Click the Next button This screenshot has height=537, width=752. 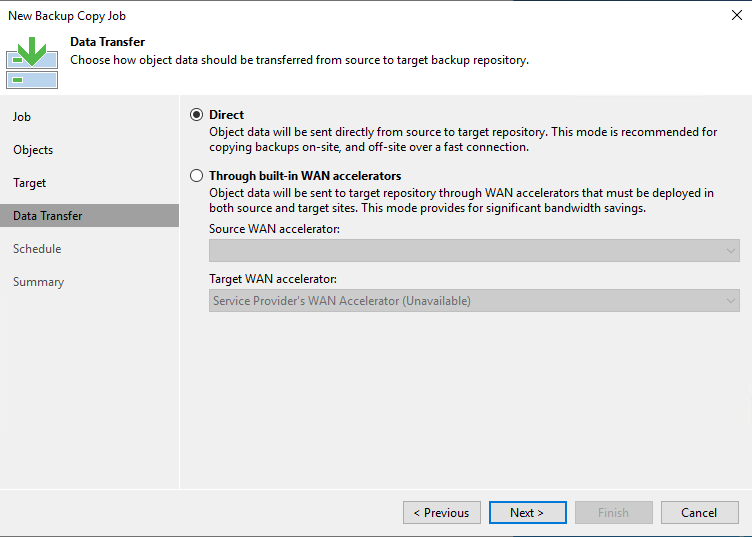[528, 513]
